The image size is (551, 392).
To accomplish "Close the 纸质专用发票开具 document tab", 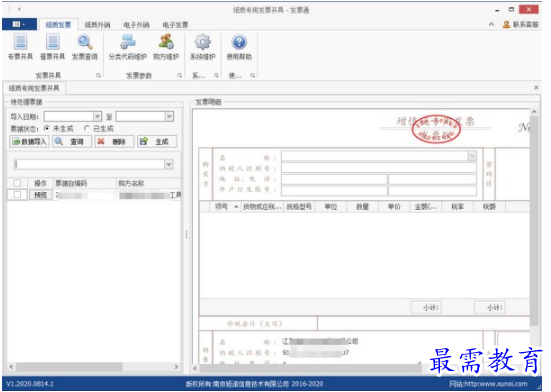I will coord(536,87).
